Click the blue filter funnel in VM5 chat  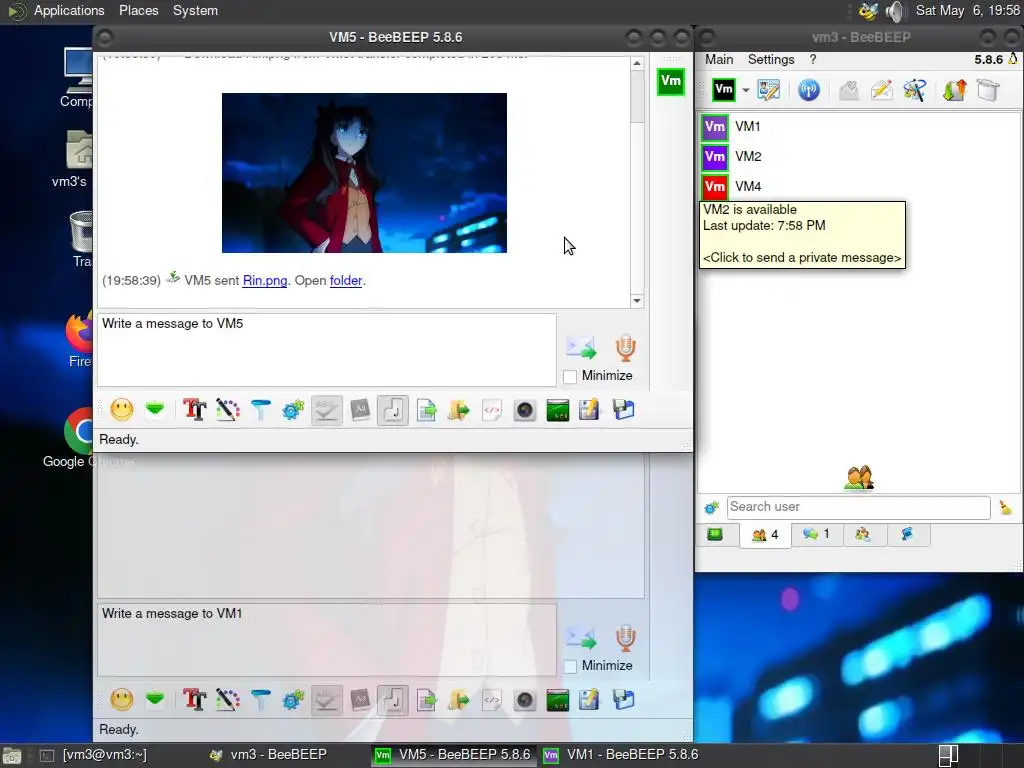(x=261, y=410)
